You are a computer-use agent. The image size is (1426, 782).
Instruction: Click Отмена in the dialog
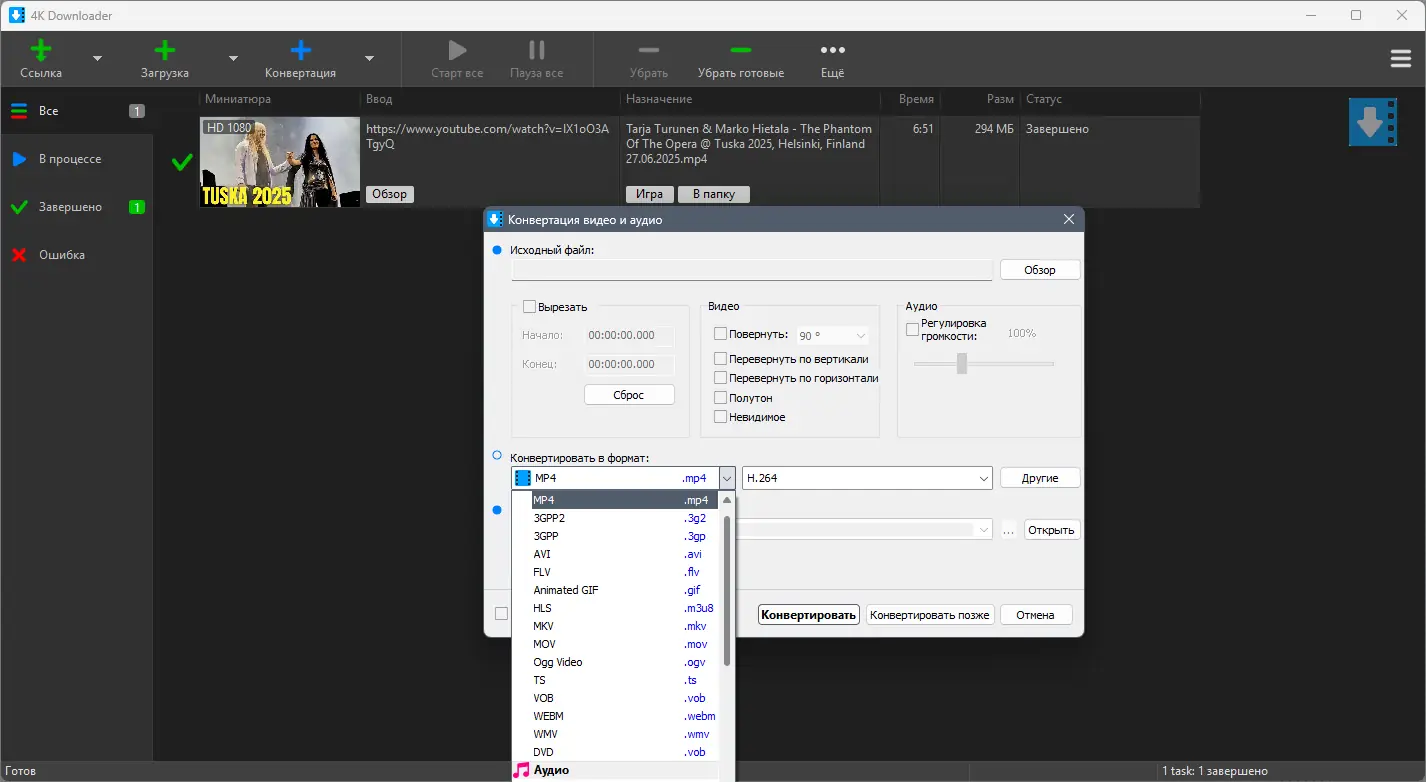(1036, 615)
